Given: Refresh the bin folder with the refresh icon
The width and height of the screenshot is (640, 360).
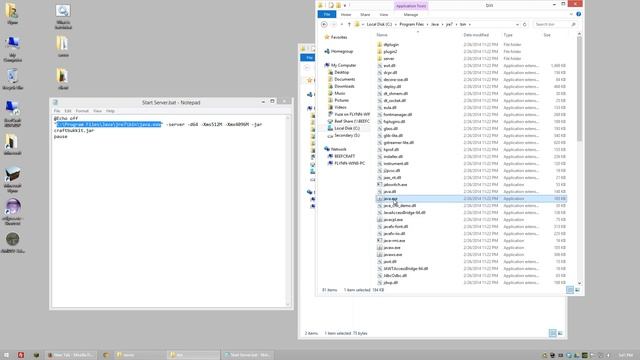Looking at the screenshot, I should [524, 24].
